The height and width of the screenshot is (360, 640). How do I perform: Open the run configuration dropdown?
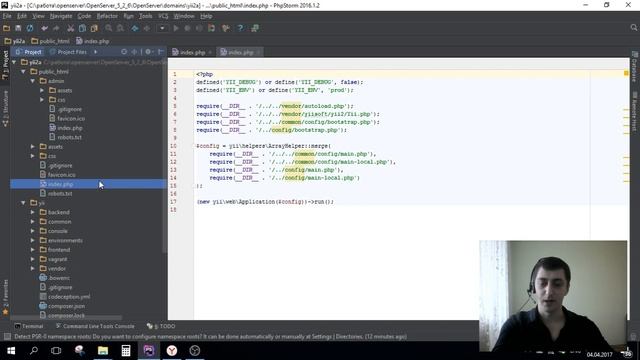162,28
